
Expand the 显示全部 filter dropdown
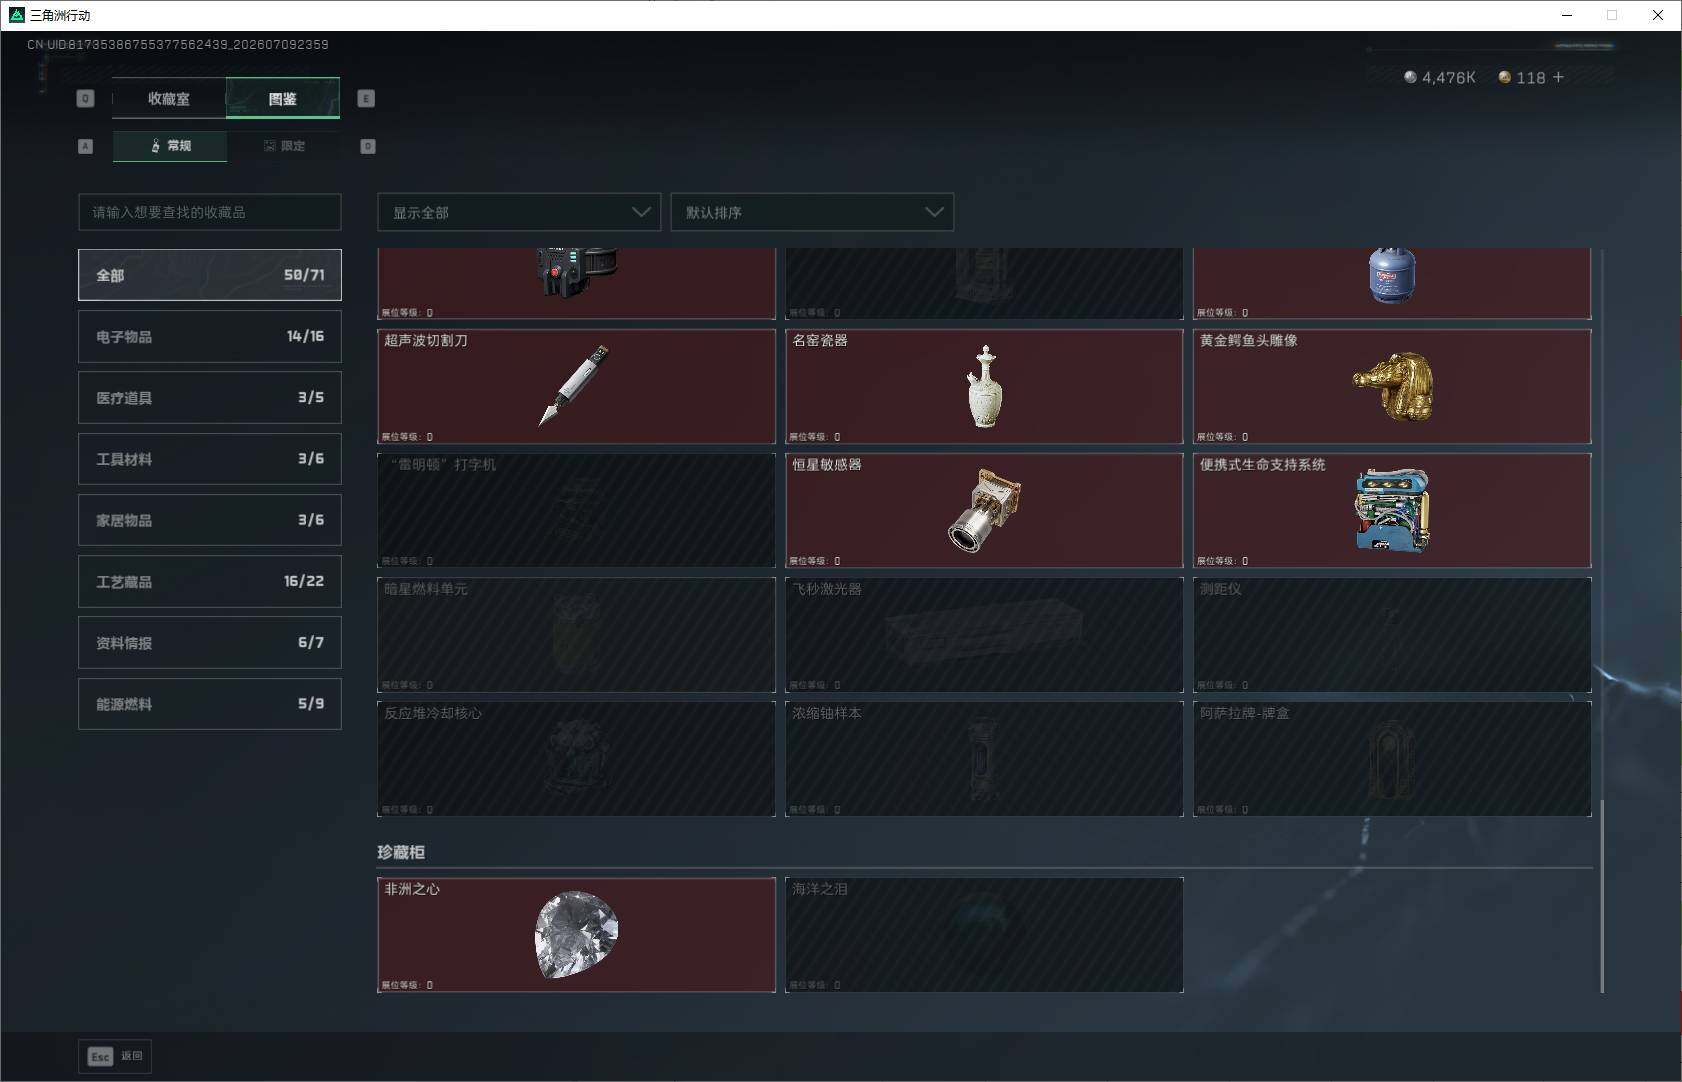click(519, 212)
